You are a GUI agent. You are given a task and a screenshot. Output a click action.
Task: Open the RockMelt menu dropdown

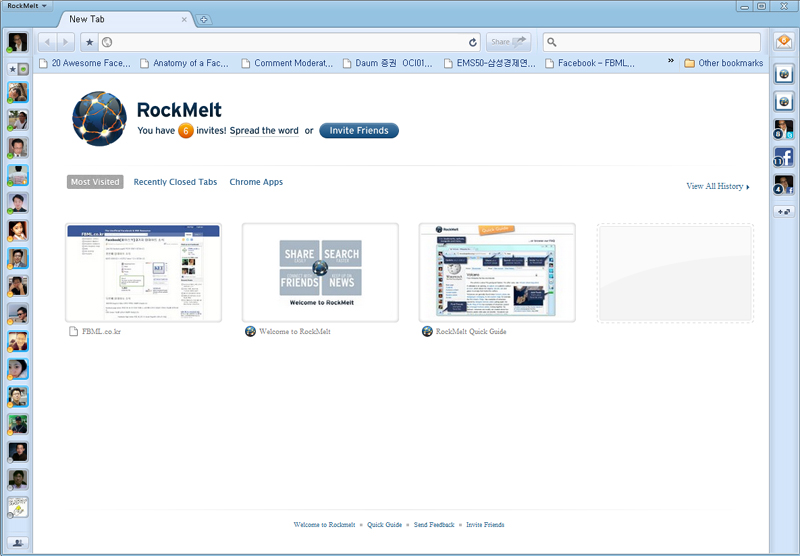pos(27,6)
